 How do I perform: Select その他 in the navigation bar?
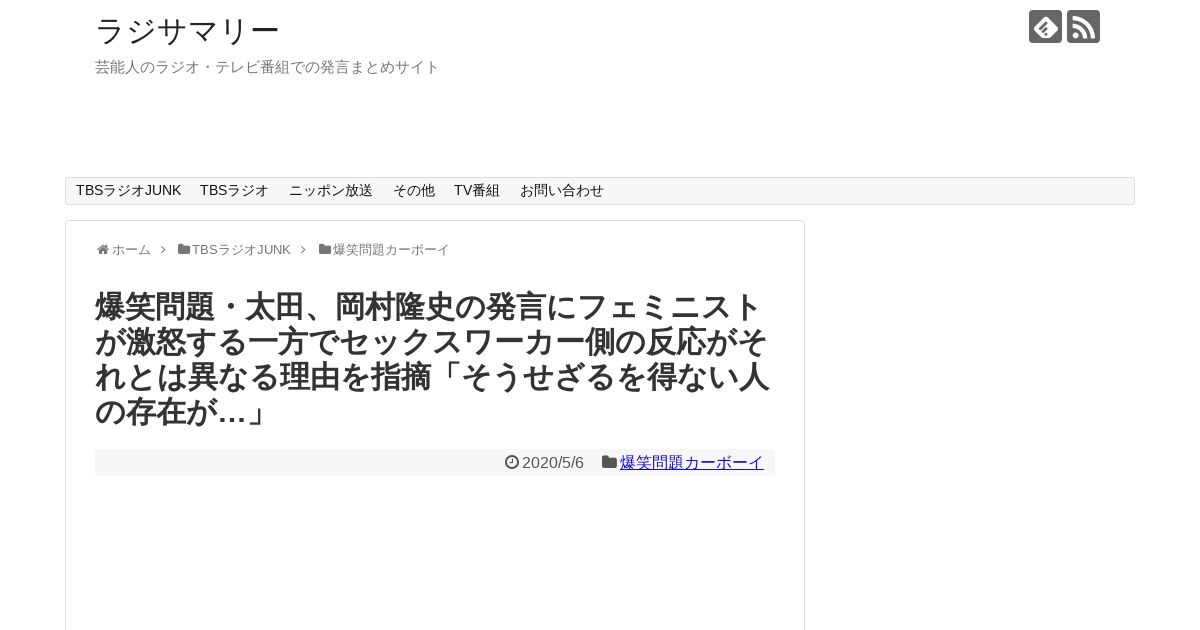414,191
